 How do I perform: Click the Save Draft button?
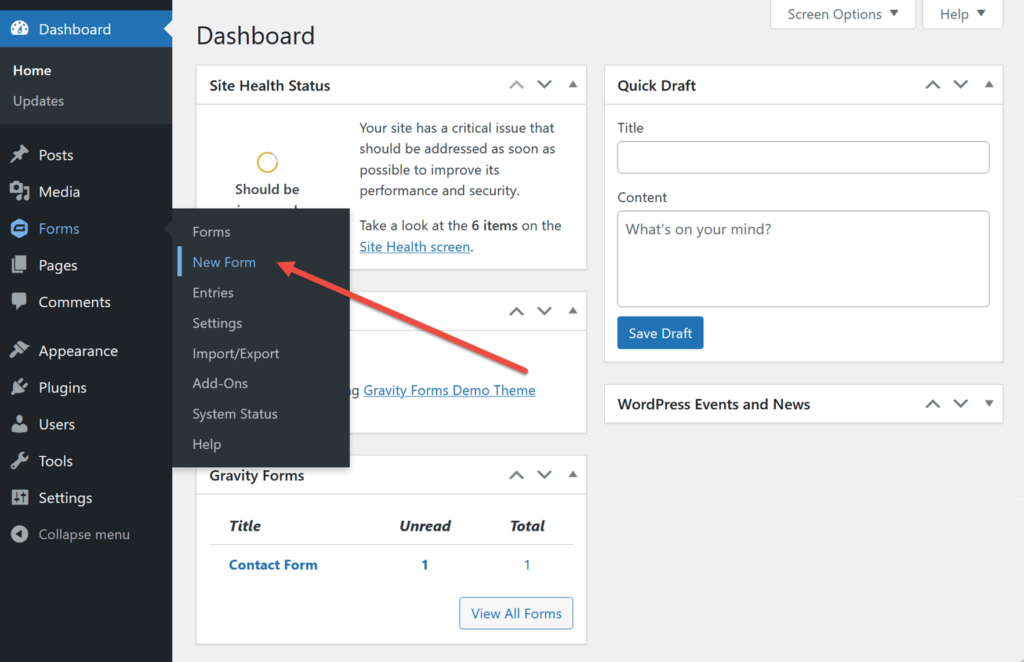[x=660, y=332]
